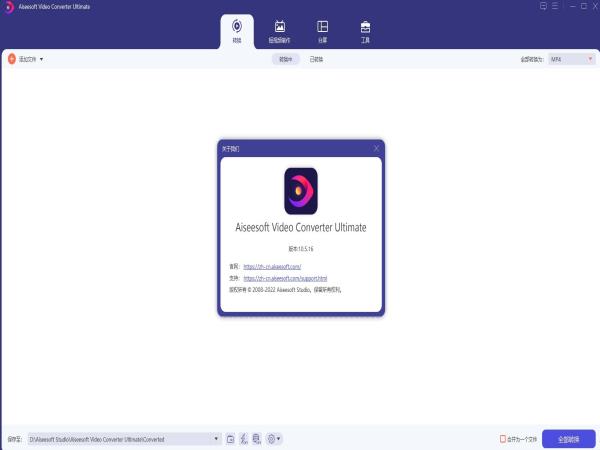Expand the save path dropdown
600x450 pixels.
coord(217,439)
